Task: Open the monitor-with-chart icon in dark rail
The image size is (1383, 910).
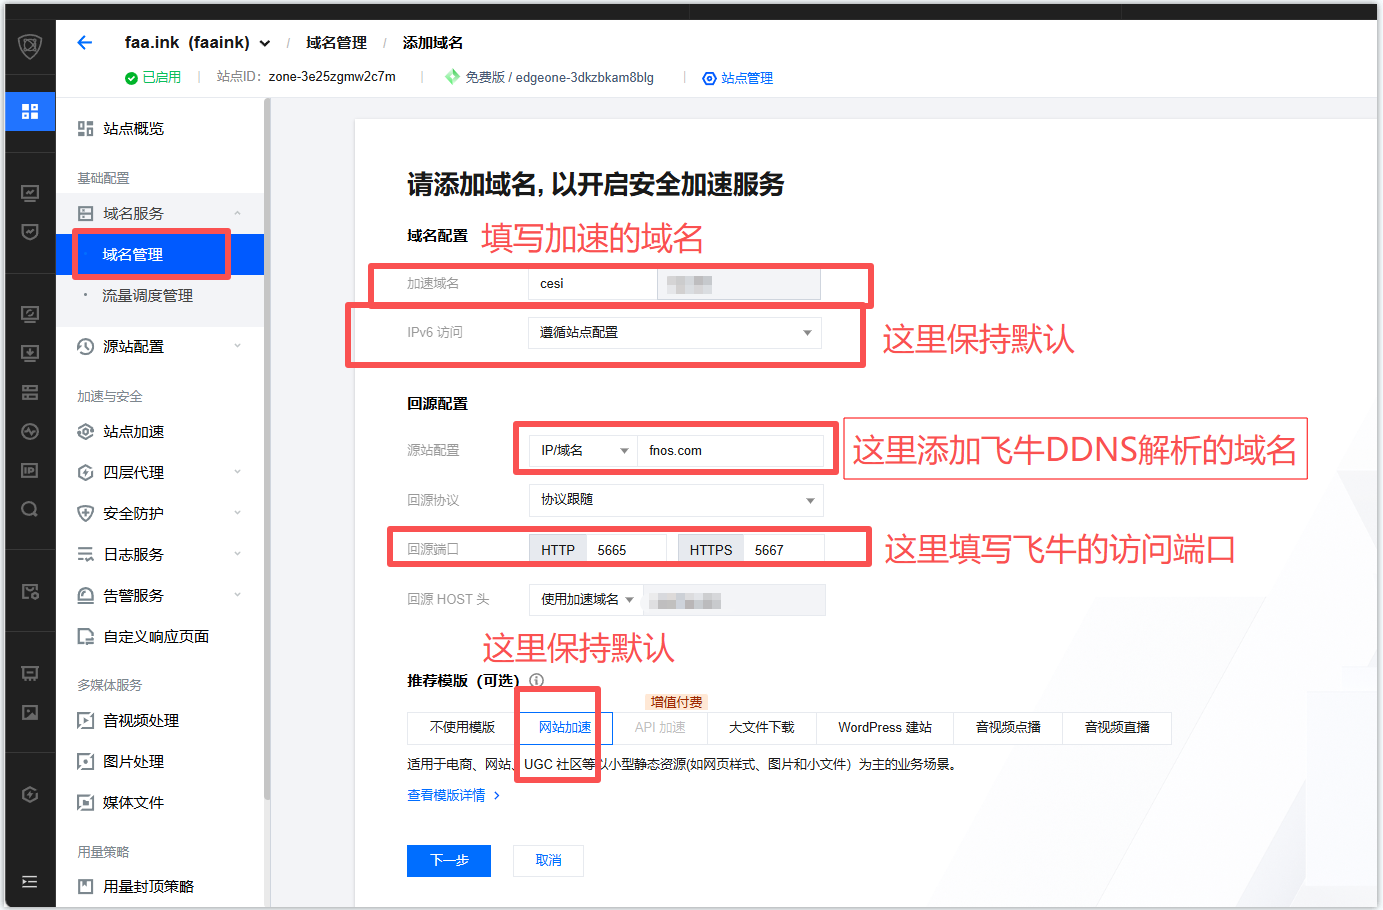Action: (30, 193)
